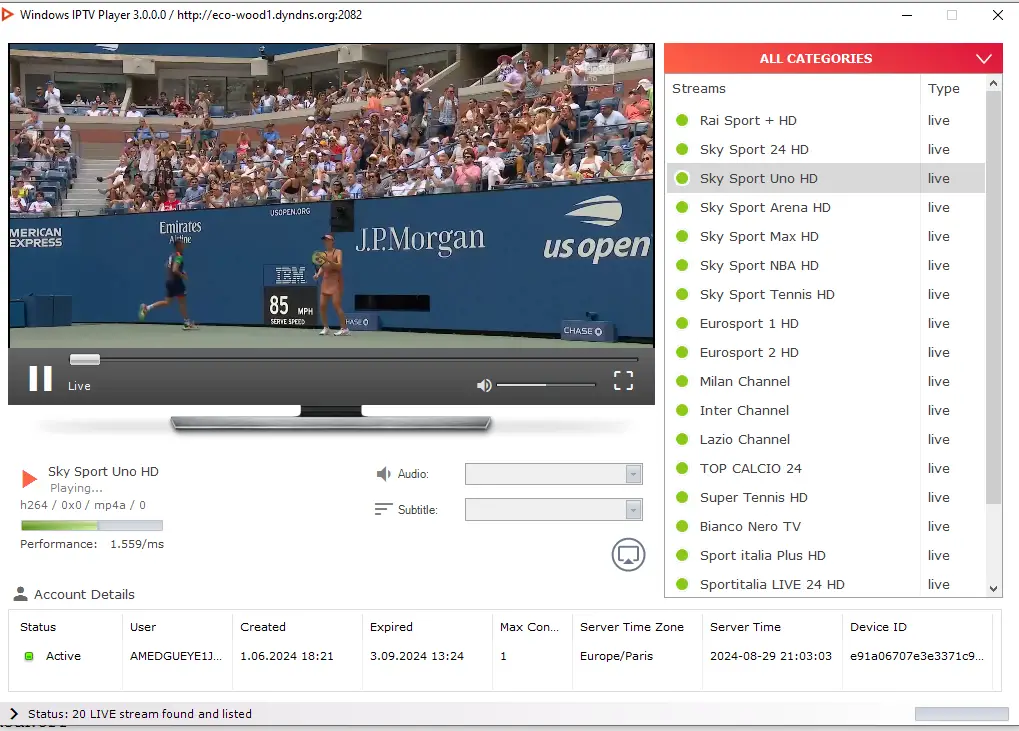Viewport: 1019px width, 731px height.
Task: Click the video seek bar handle
Action: [84, 359]
